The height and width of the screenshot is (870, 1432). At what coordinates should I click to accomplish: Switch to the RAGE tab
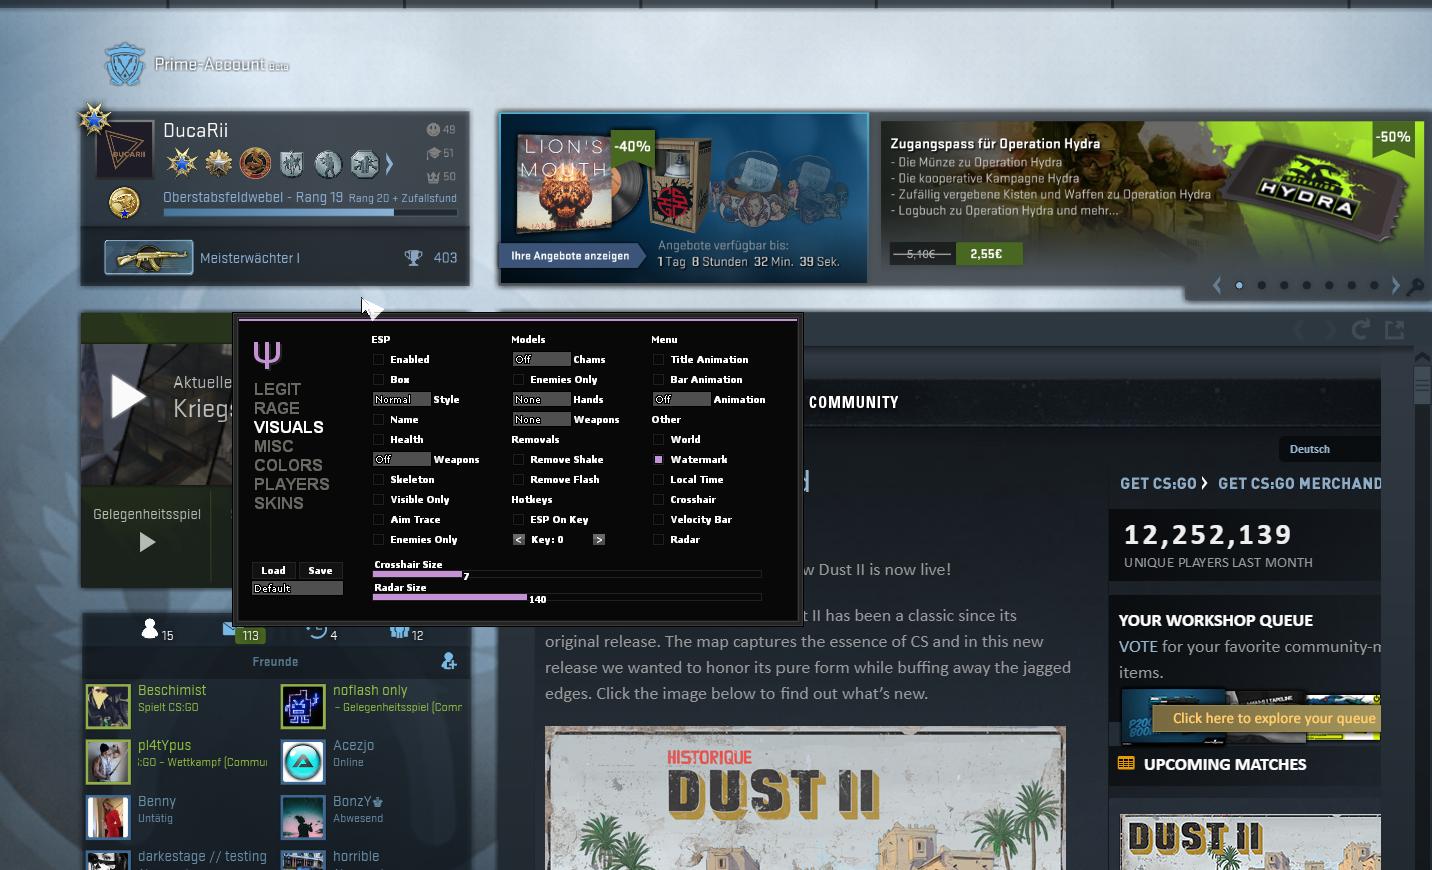277,408
